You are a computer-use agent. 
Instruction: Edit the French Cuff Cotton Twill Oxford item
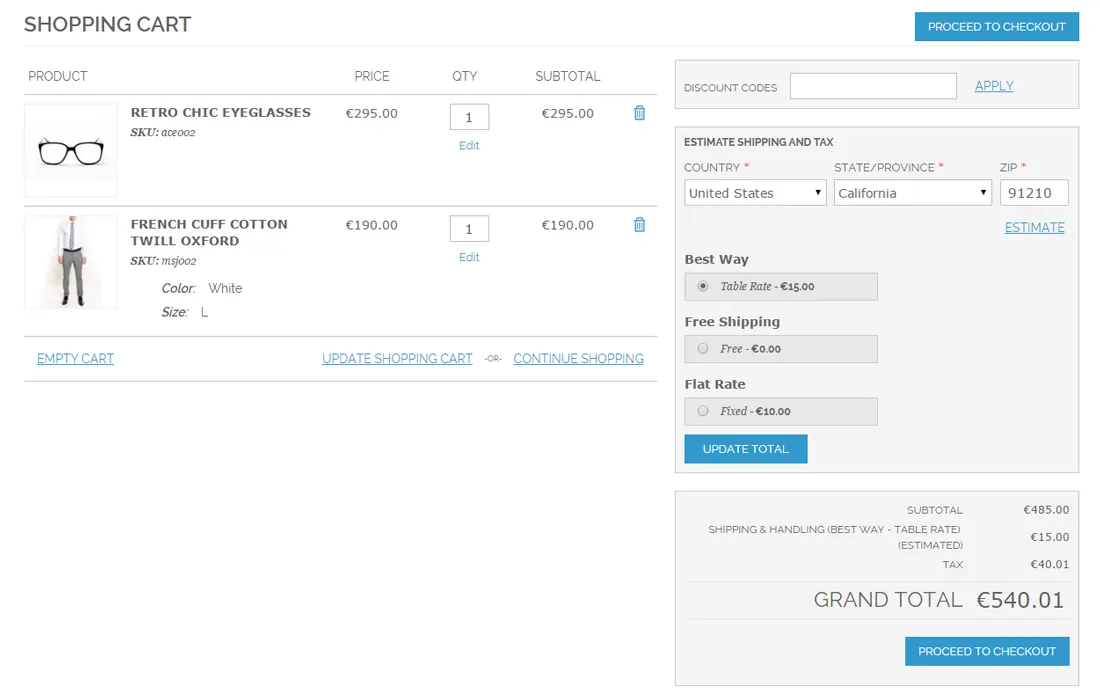click(469, 257)
